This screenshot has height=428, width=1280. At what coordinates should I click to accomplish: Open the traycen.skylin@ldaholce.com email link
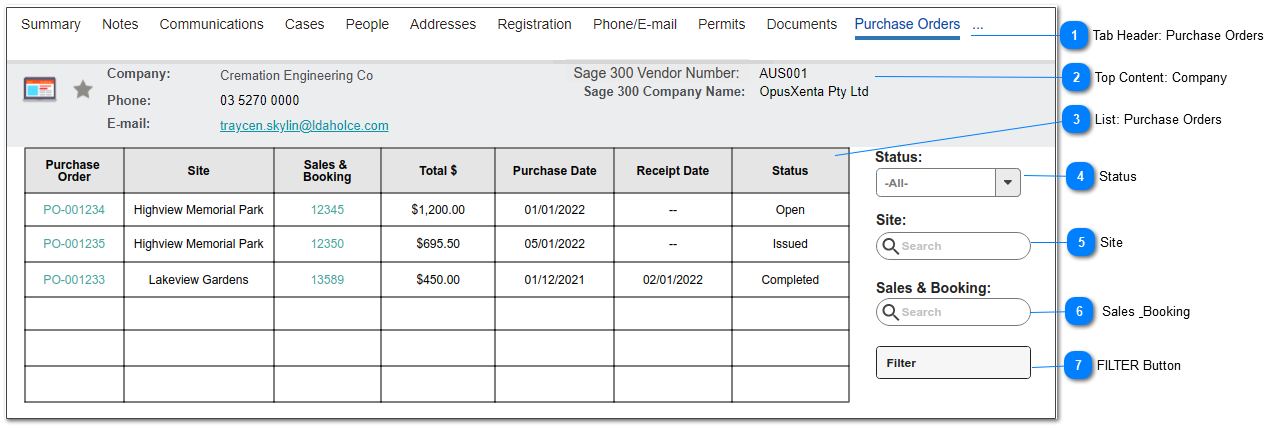pyautogui.click(x=304, y=126)
